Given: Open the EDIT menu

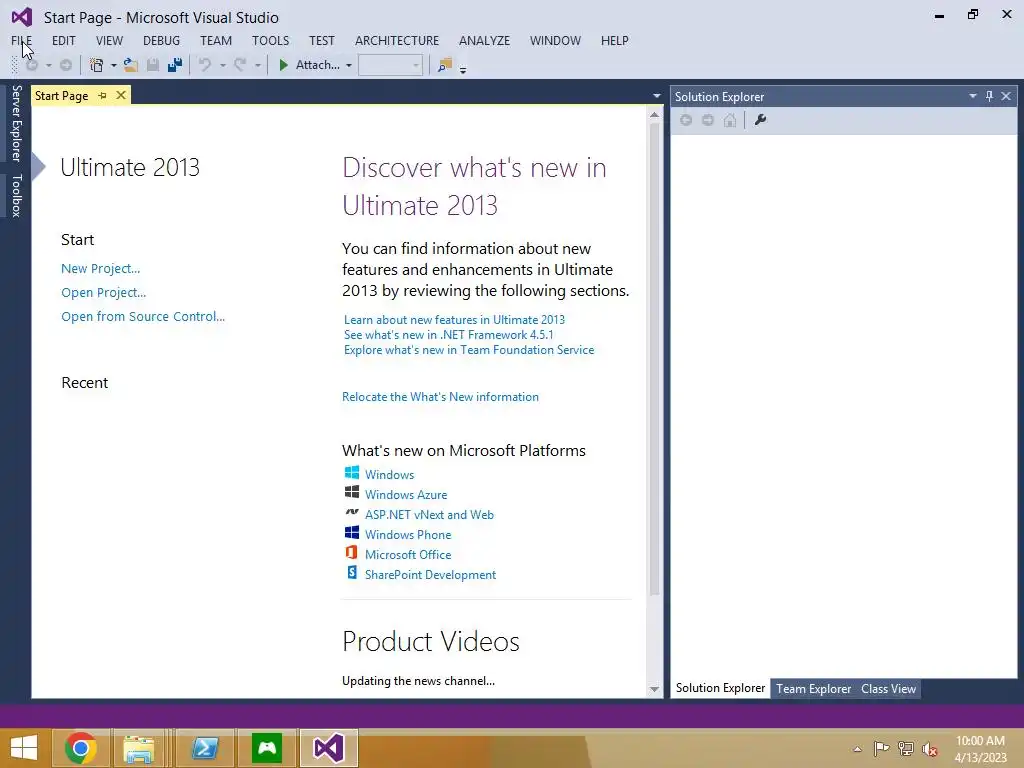Looking at the screenshot, I should [63, 40].
